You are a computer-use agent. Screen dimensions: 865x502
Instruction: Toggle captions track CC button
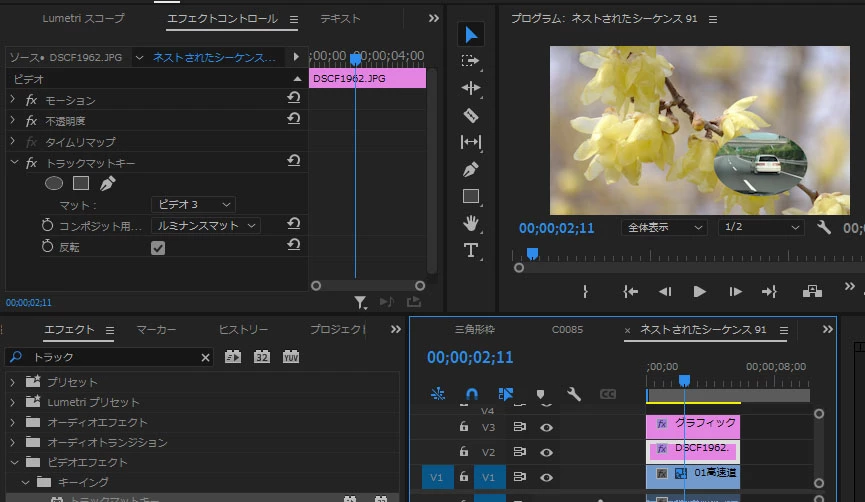[x=607, y=394]
